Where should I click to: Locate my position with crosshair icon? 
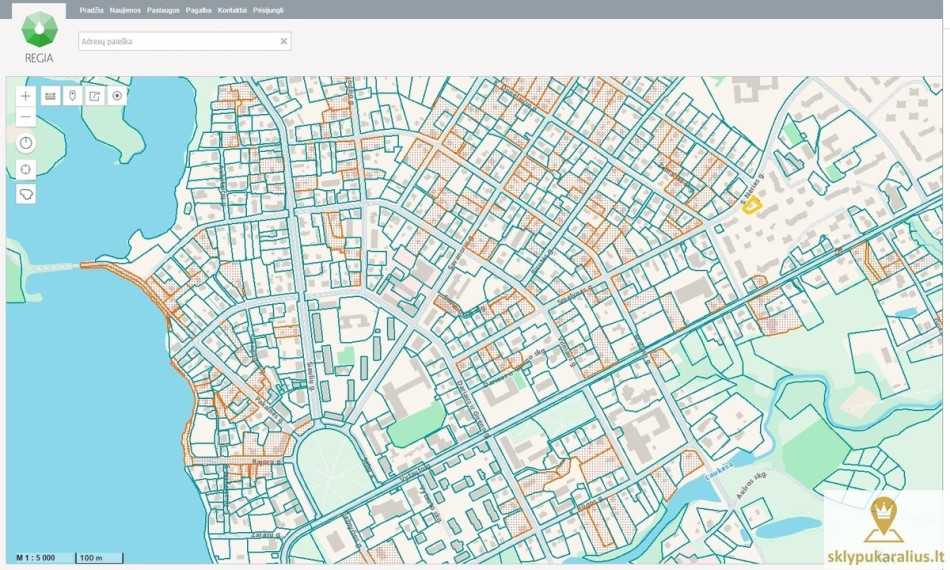25,169
